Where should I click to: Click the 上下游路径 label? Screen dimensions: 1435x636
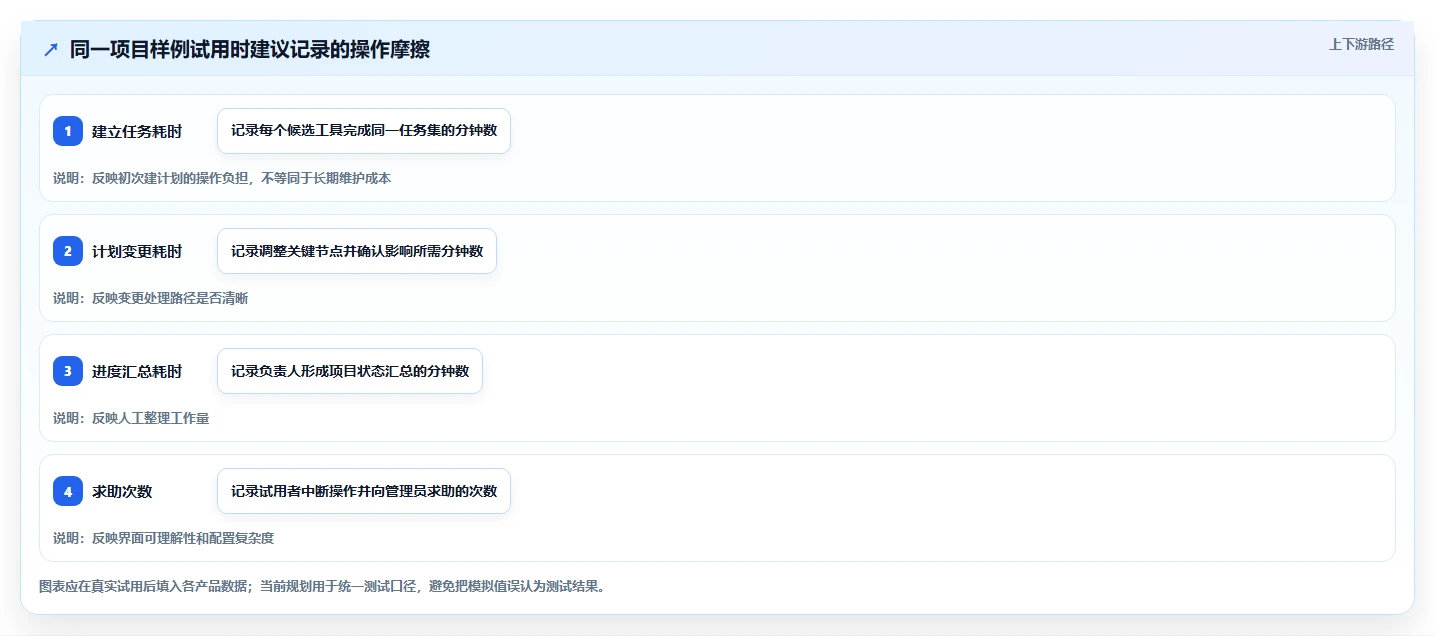pyautogui.click(x=1361, y=44)
